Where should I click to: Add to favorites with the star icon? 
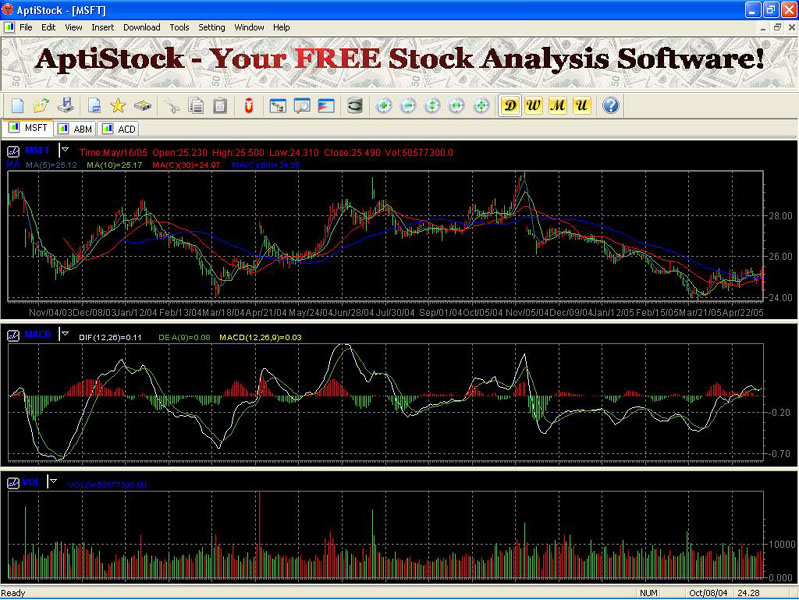point(118,106)
